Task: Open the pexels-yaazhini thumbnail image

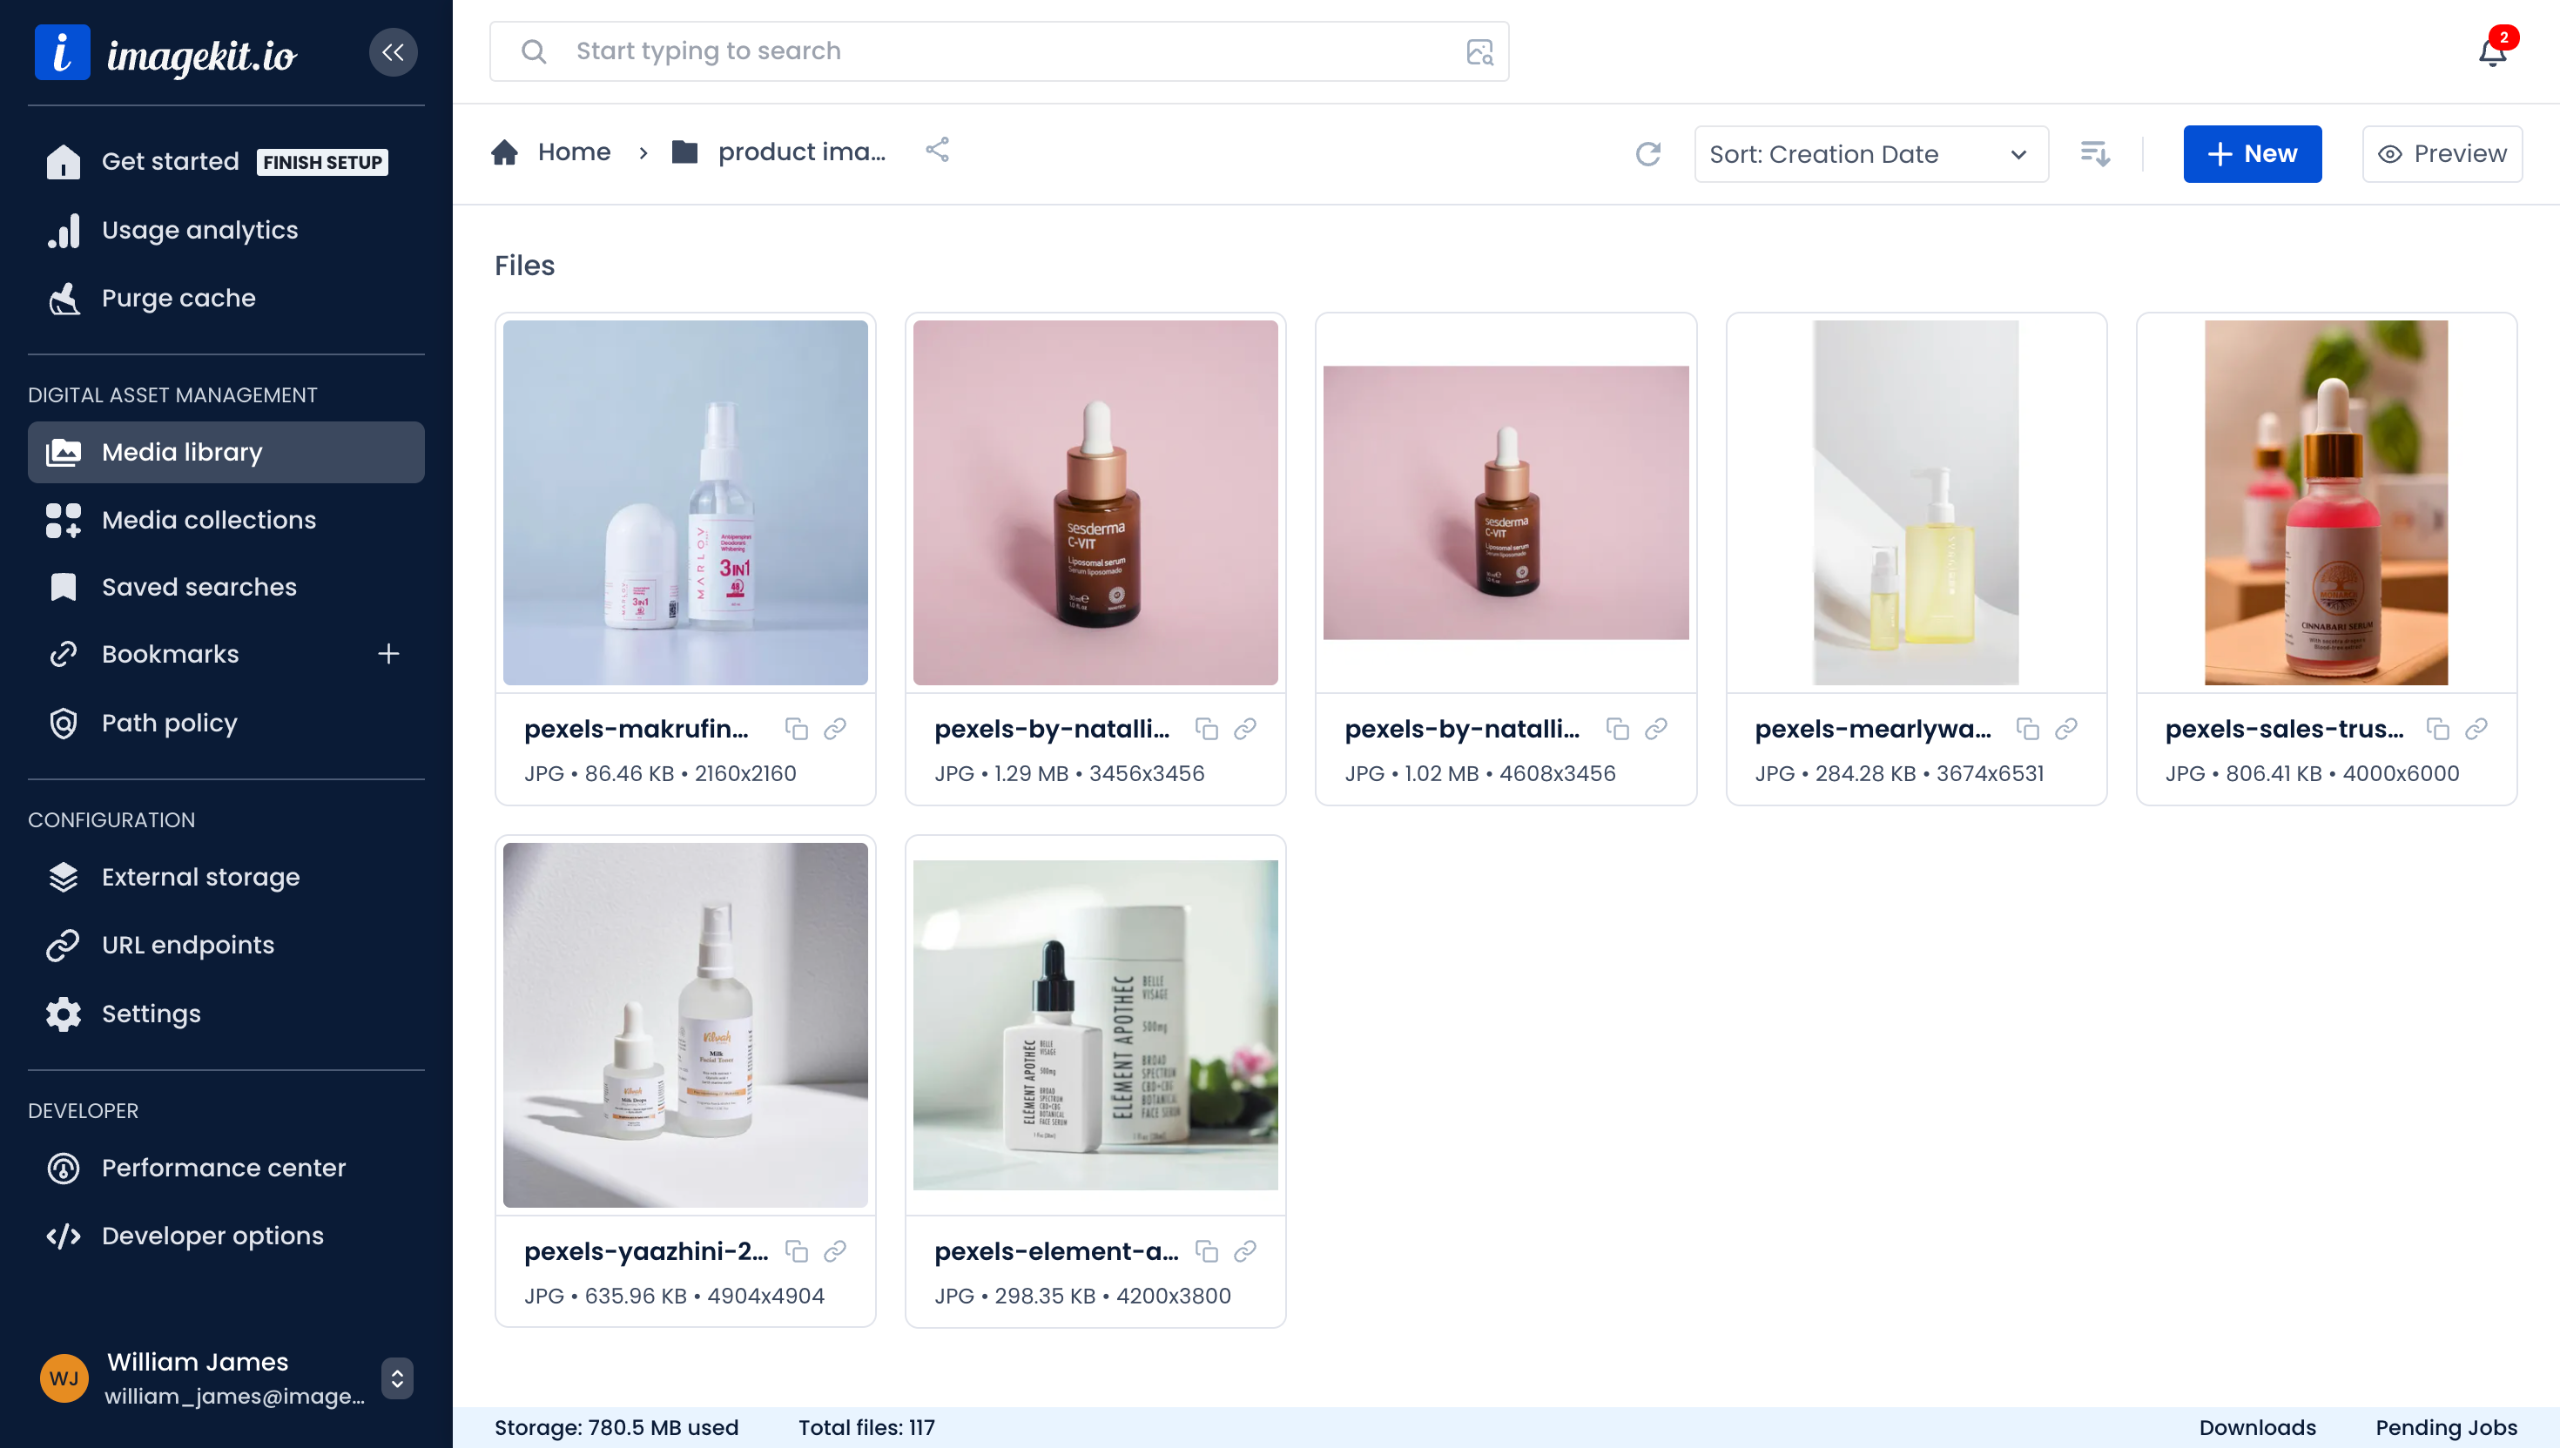Action: coord(685,1025)
